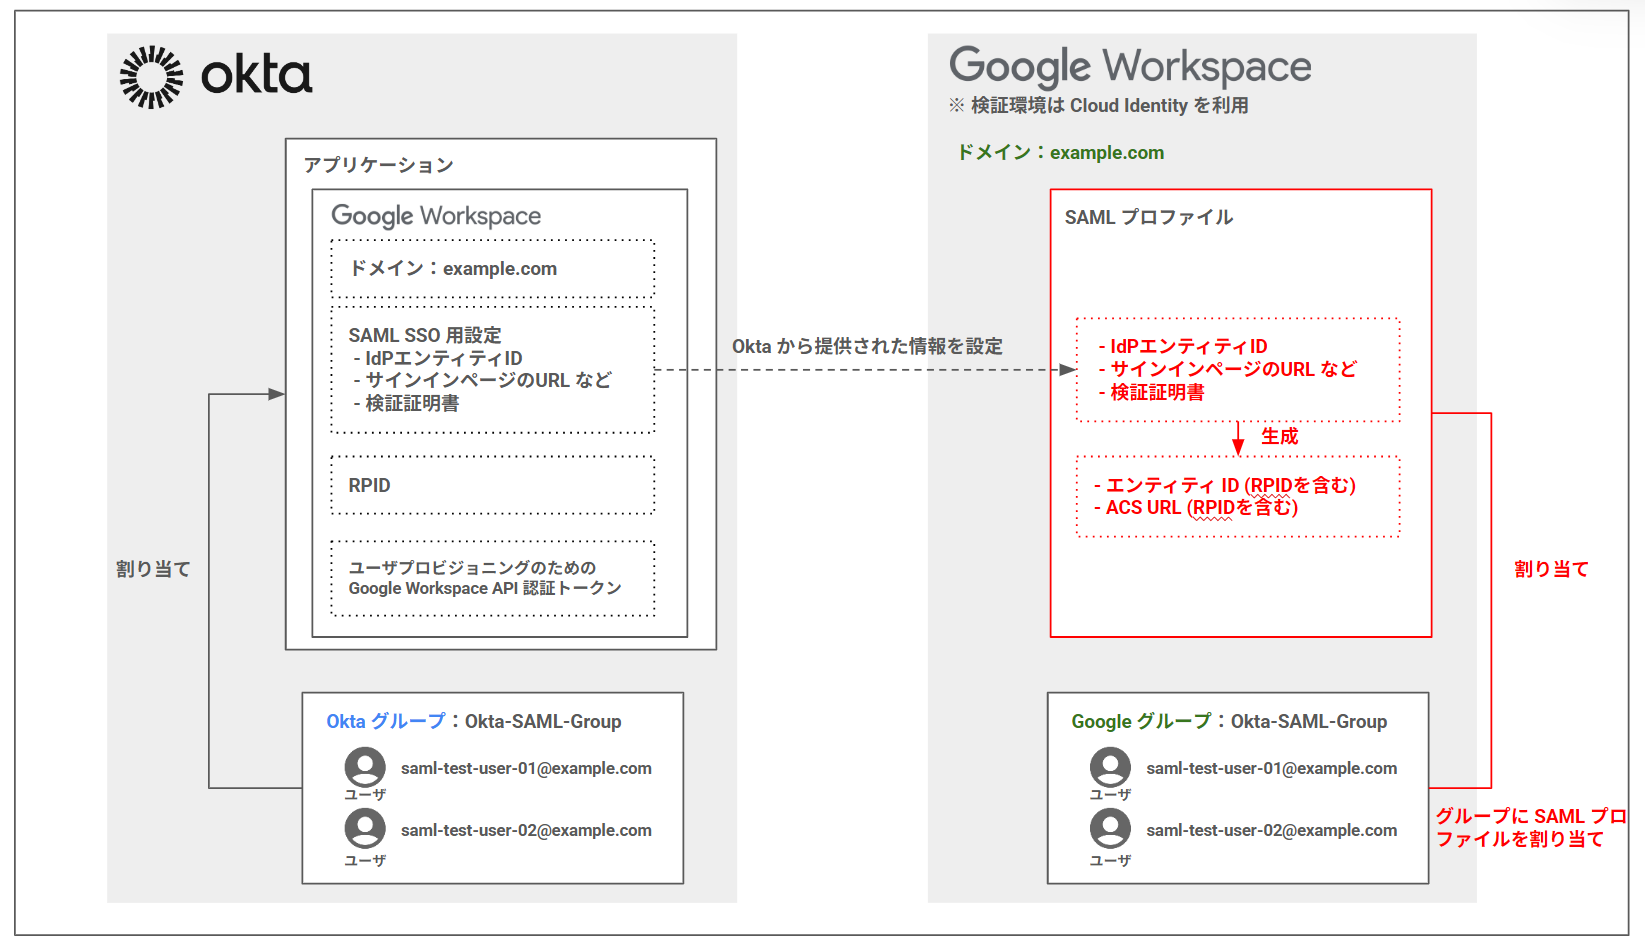Click the user avatar for saml-test-user-02 in Google group
1645x946 pixels.
(x=1110, y=829)
